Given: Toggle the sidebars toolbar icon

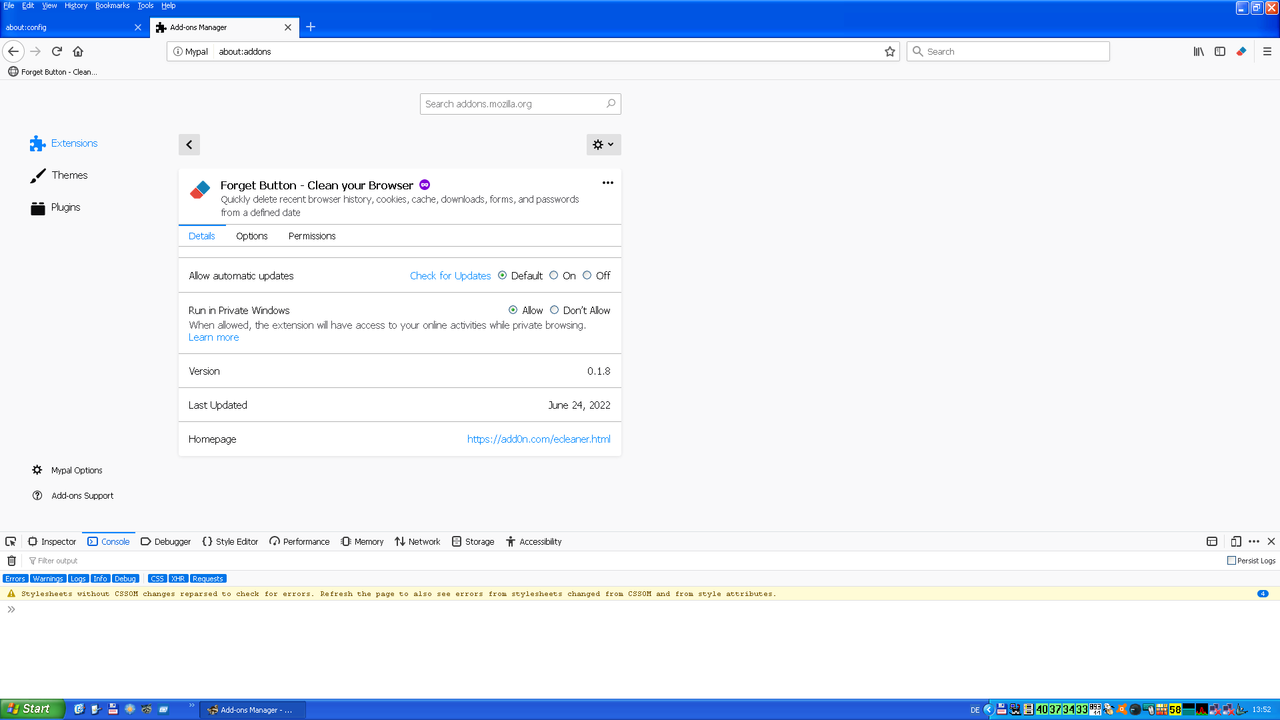Looking at the screenshot, I should [1220, 51].
